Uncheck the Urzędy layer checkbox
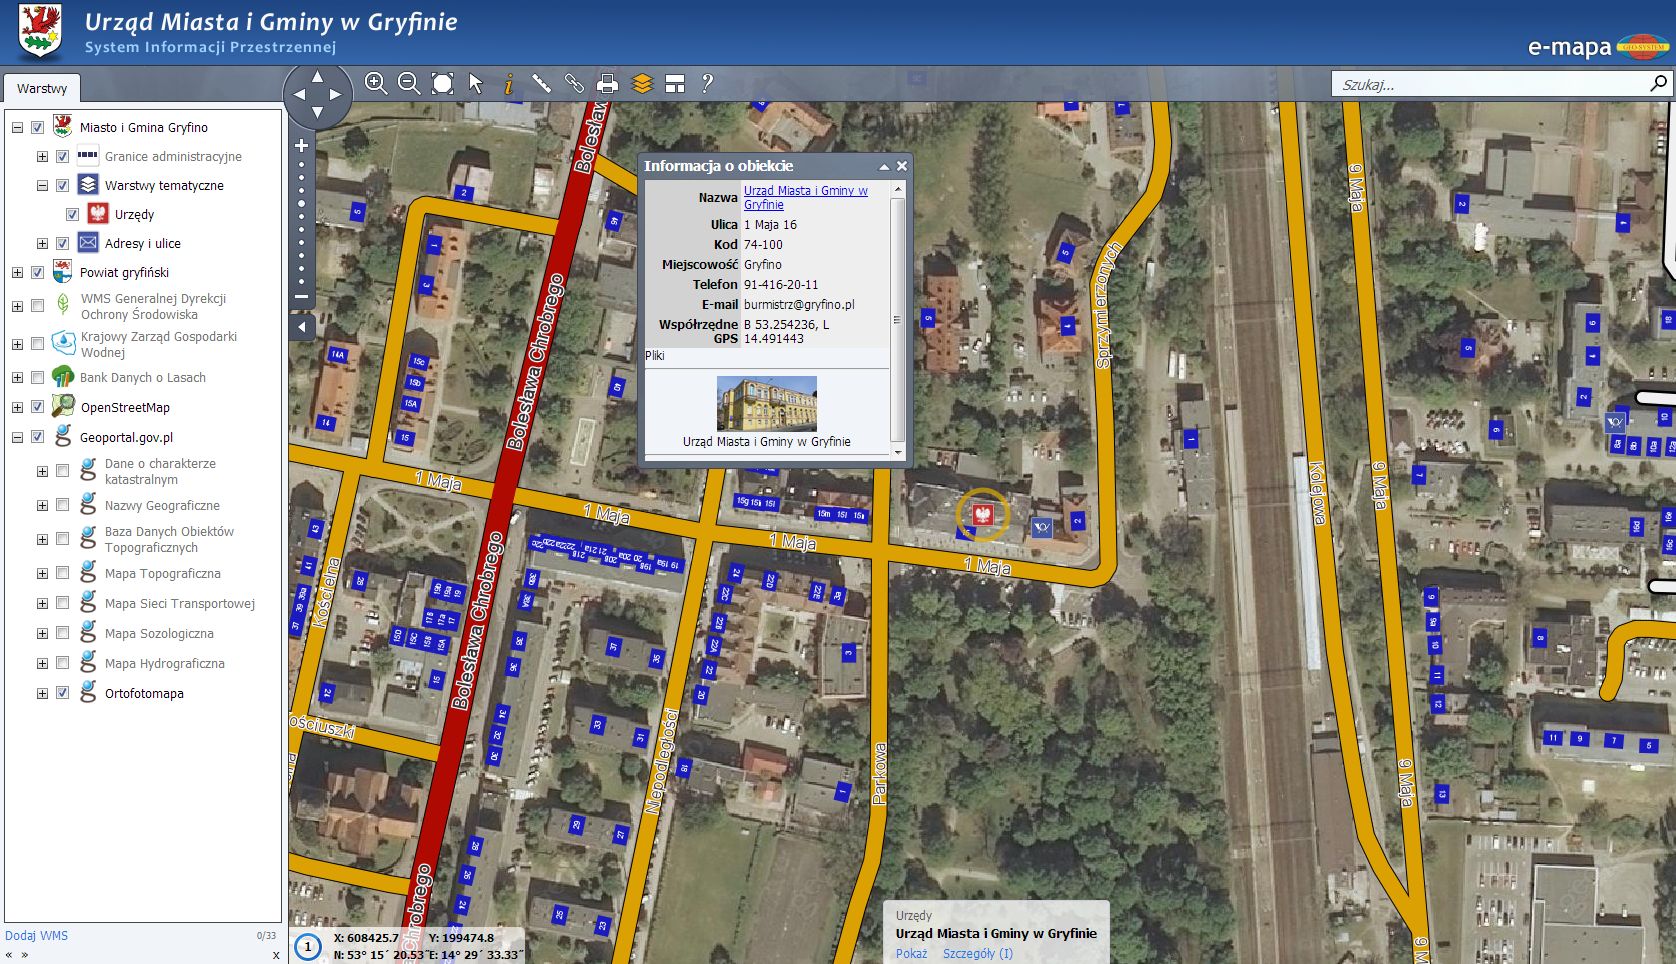 (x=72, y=214)
